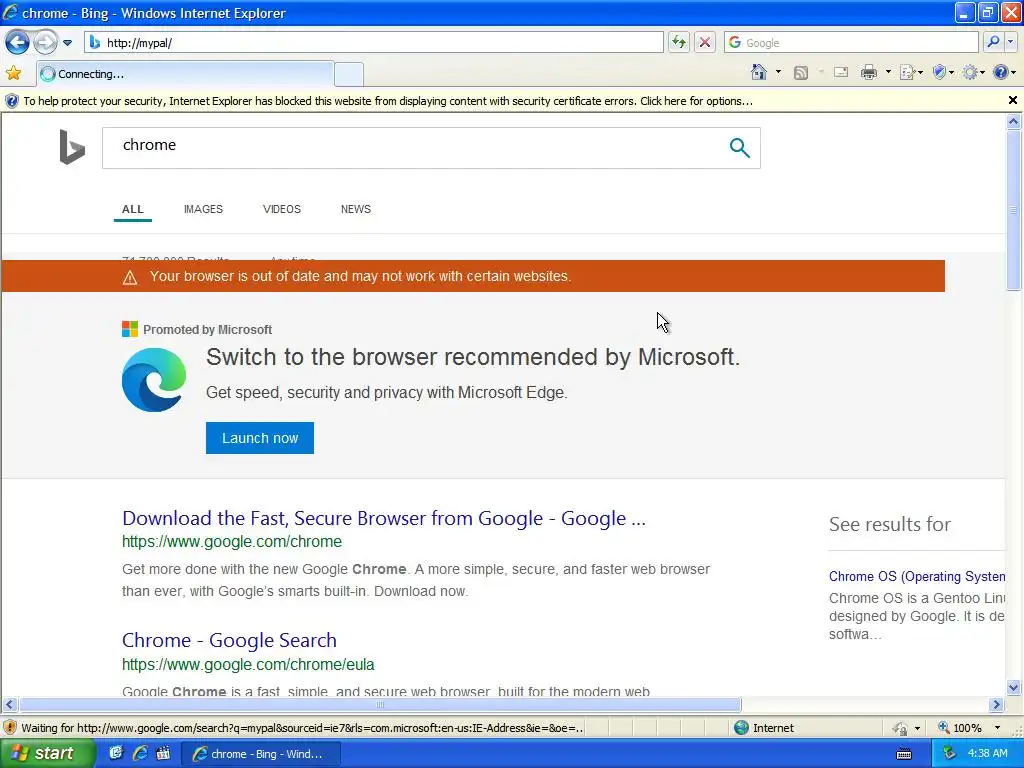
Task: Click the 100% zoom level button
Action: (959, 728)
